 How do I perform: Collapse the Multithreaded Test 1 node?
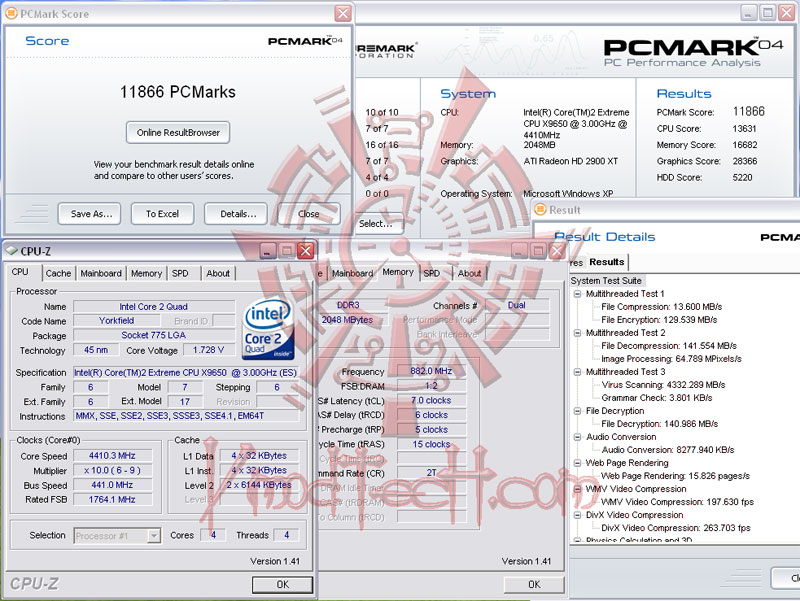(x=578, y=294)
